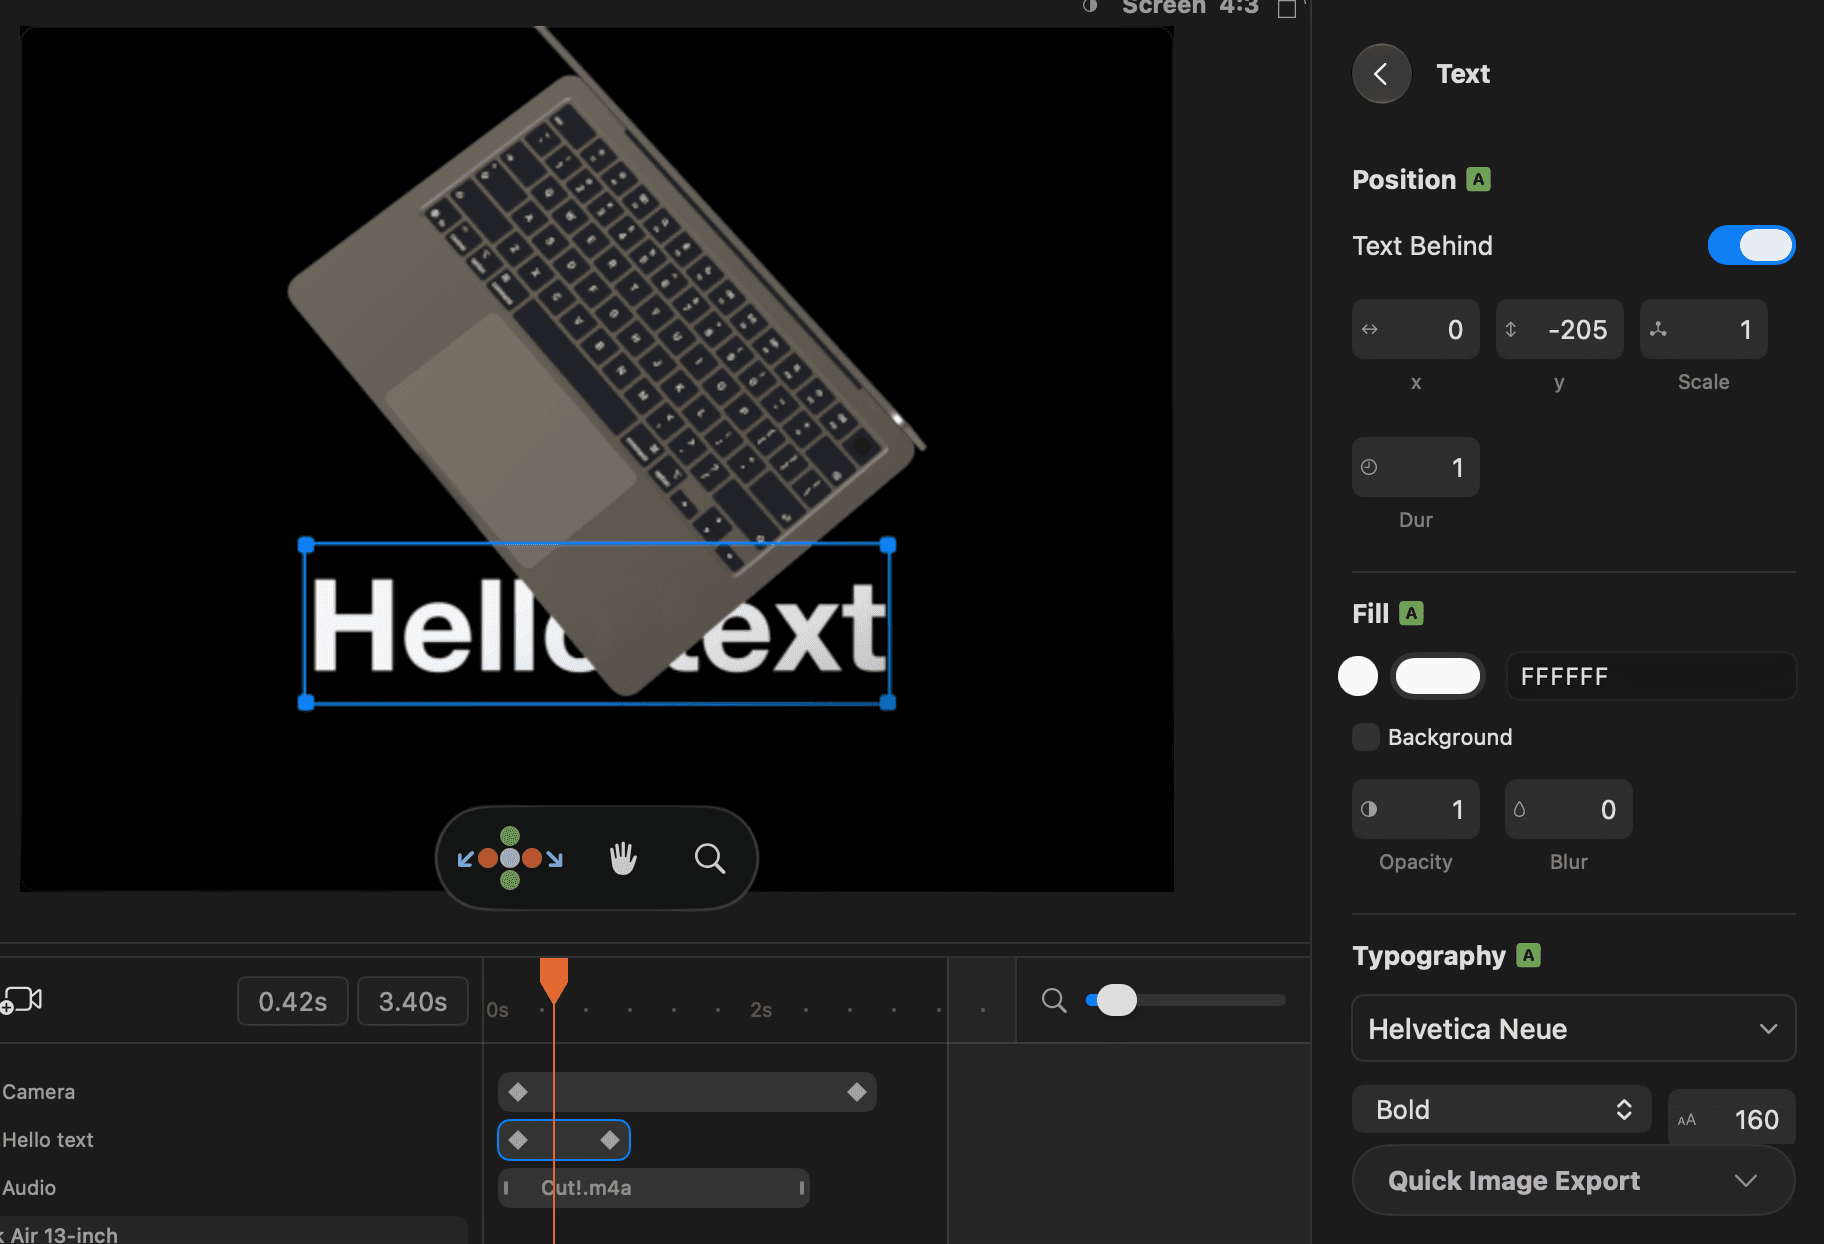
Task: Select the solid white circle fill swatch
Action: 1358,676
